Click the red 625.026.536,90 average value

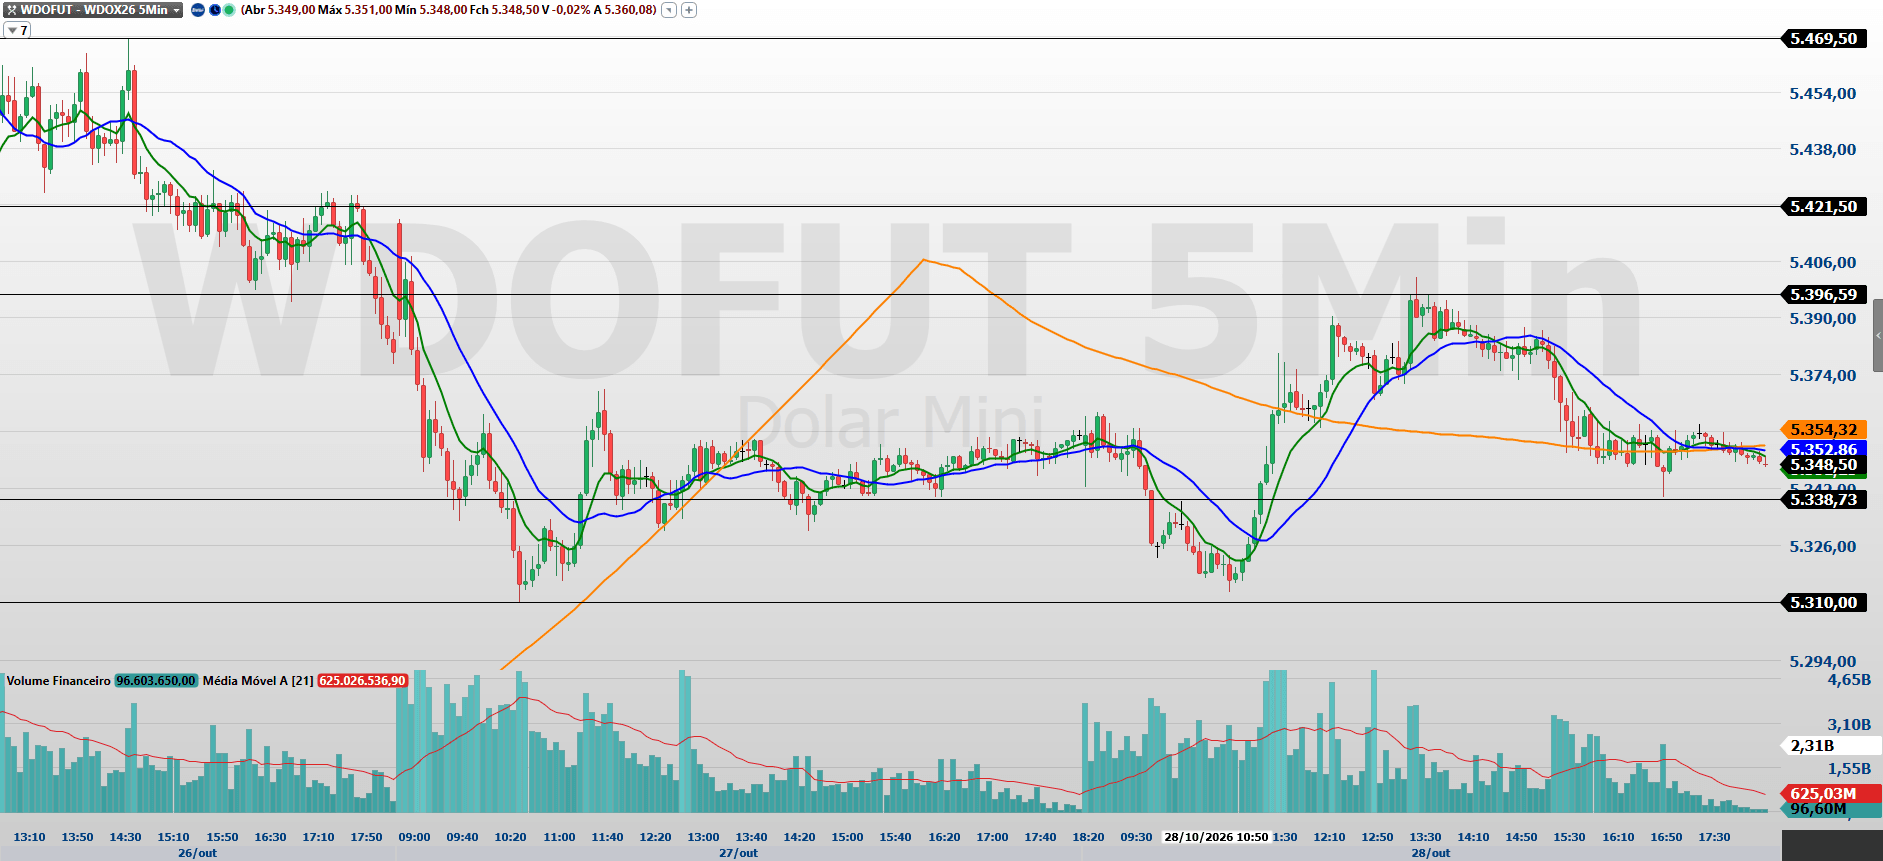click(363, 681)
